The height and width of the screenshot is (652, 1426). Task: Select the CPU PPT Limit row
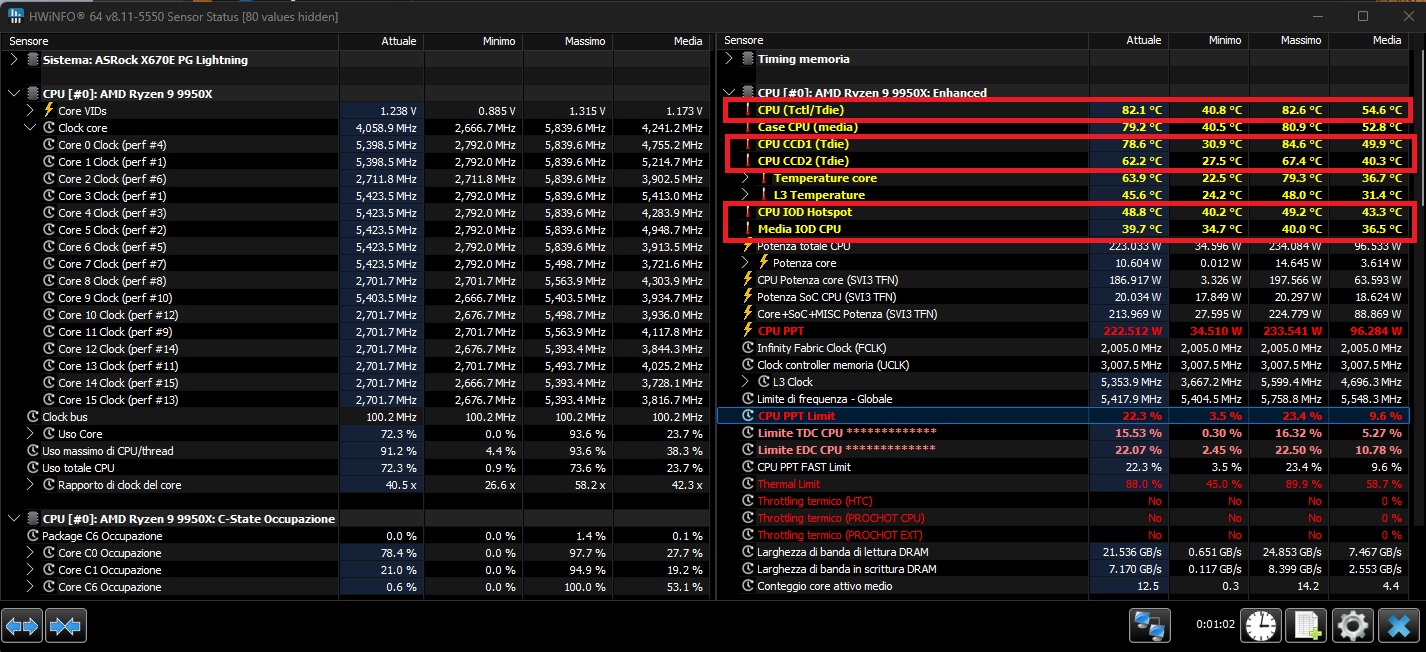coord(1064,416)
